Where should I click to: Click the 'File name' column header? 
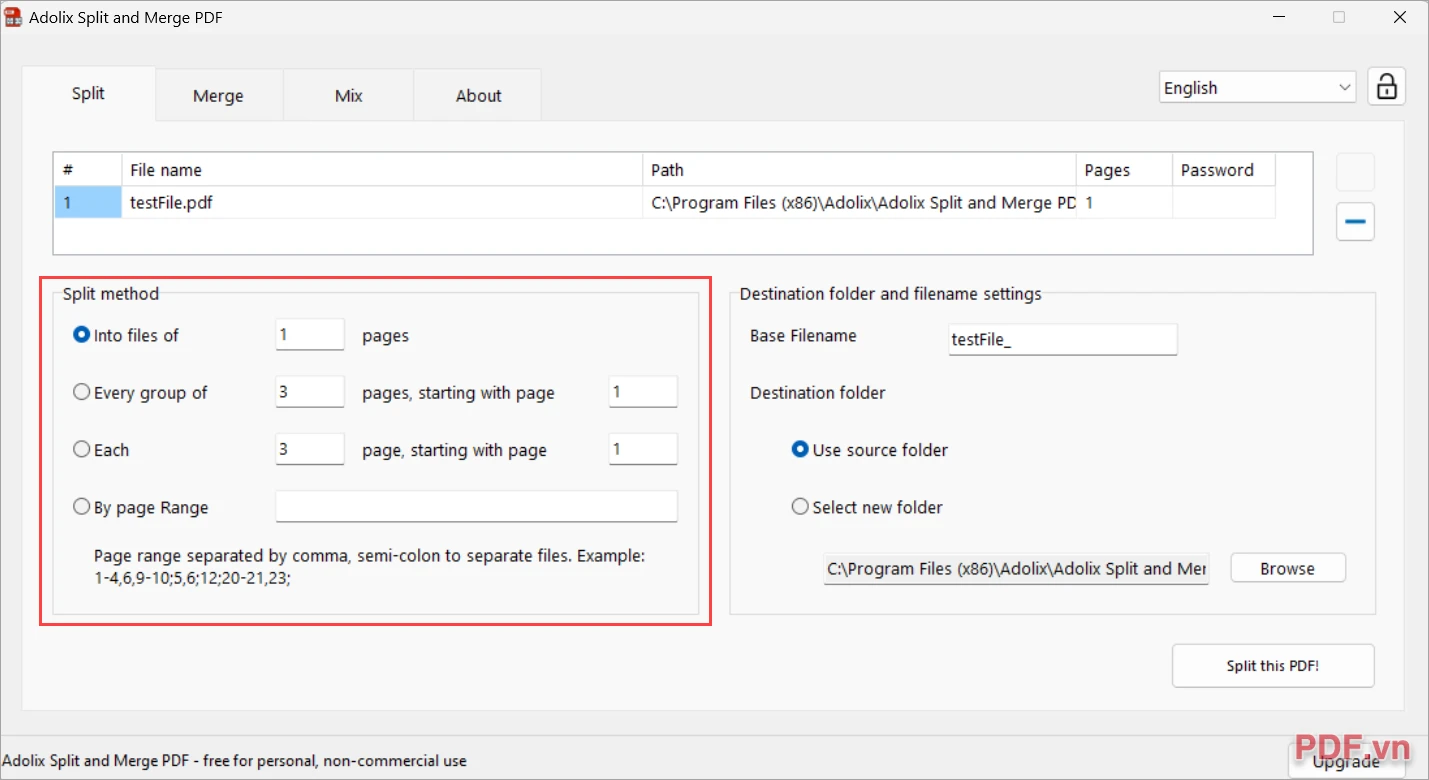pyautogui.click(x=382, y=170)
